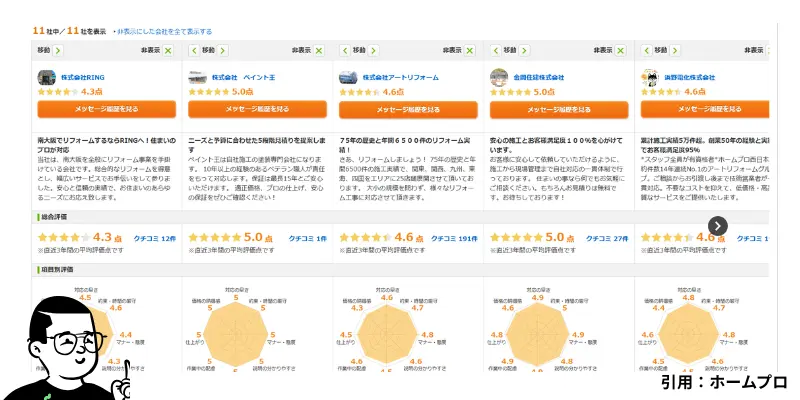The image size is (800, 400).
Task: Click the rightmost company's radar chart
Action: [x=688, y=335]
